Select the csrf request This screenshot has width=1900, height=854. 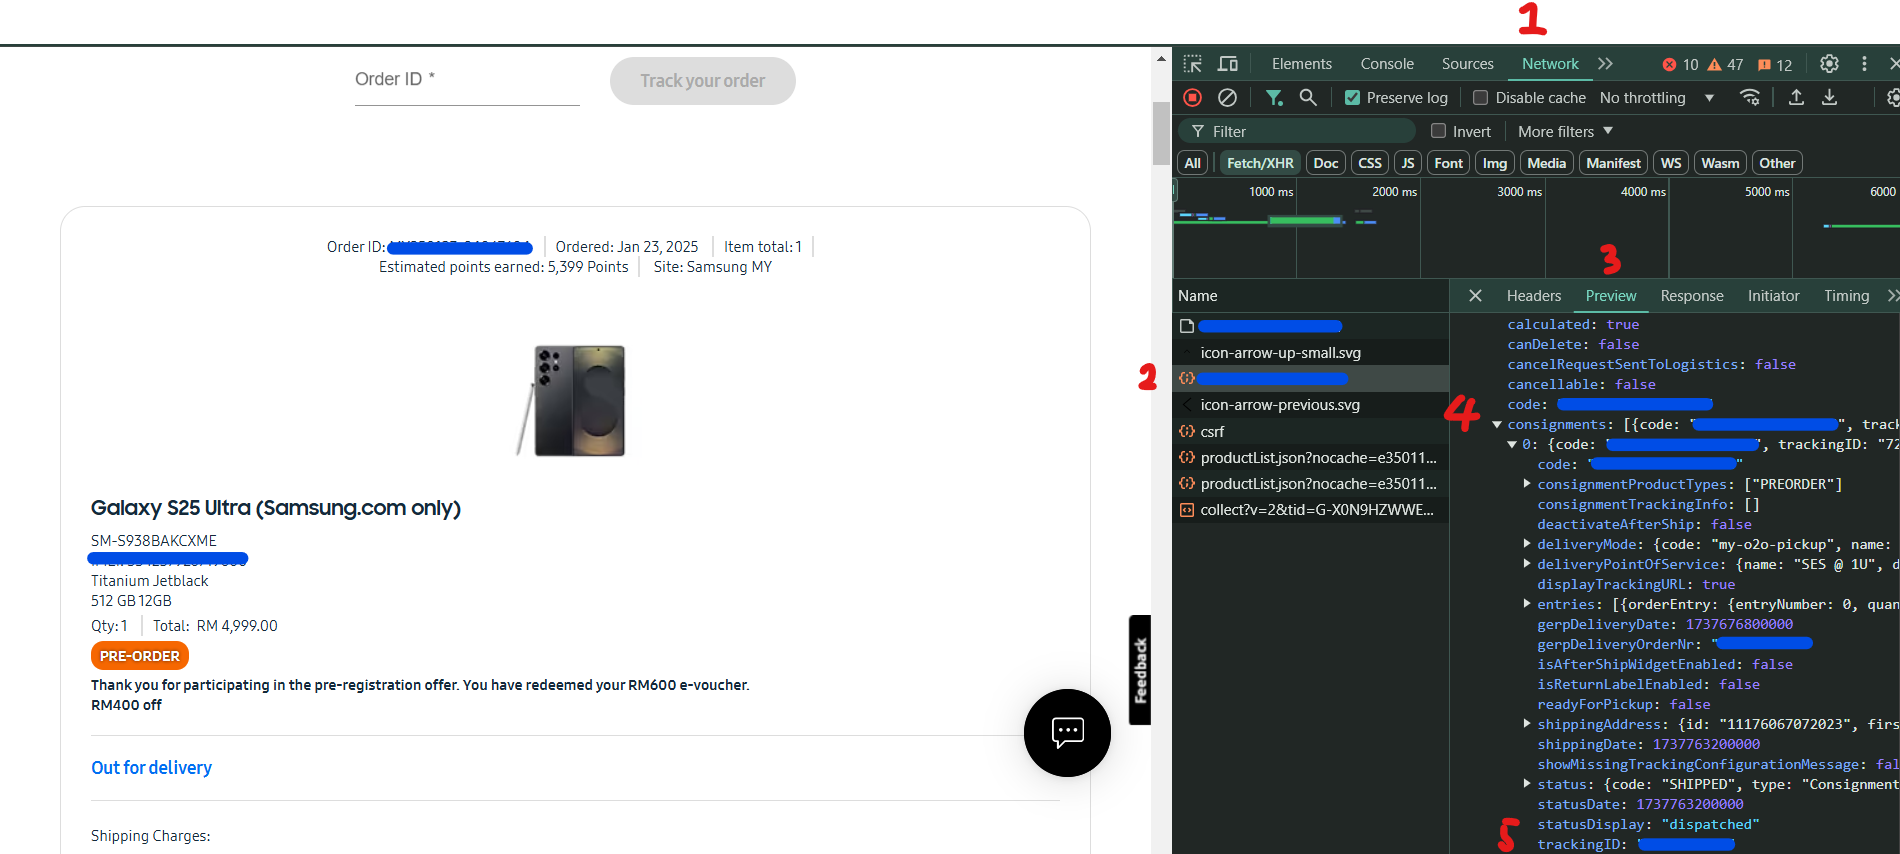[1311, 432]
